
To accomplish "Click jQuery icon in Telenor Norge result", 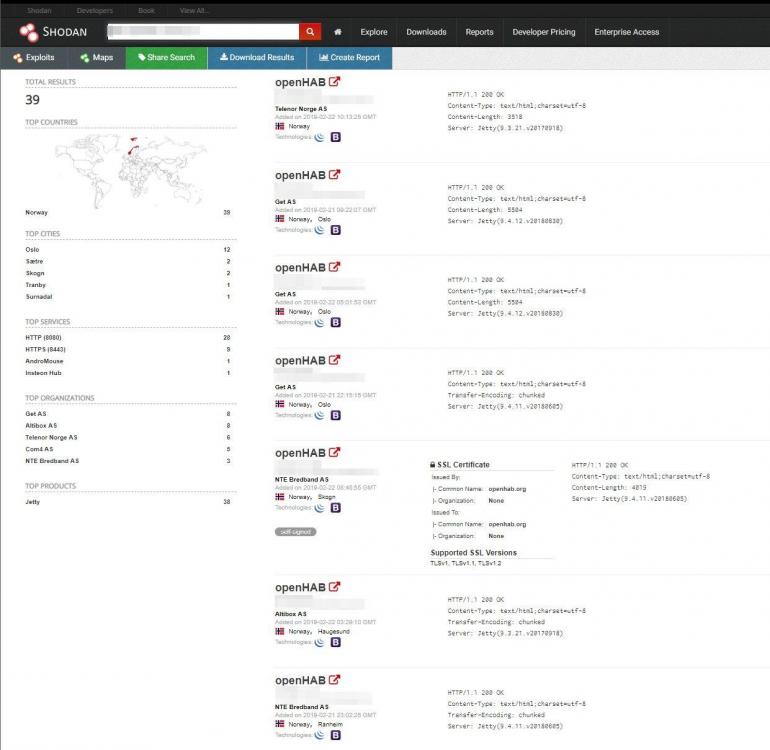I will [319, 137].
